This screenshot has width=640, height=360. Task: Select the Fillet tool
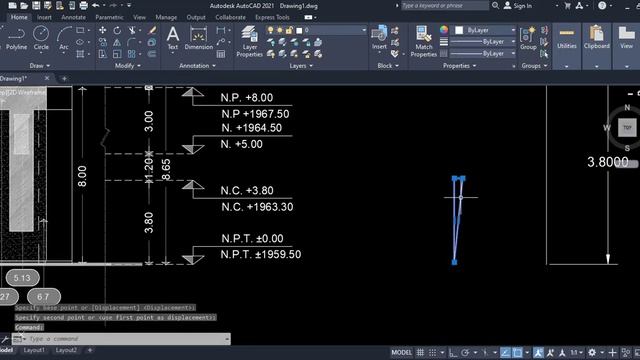(132, 42)
